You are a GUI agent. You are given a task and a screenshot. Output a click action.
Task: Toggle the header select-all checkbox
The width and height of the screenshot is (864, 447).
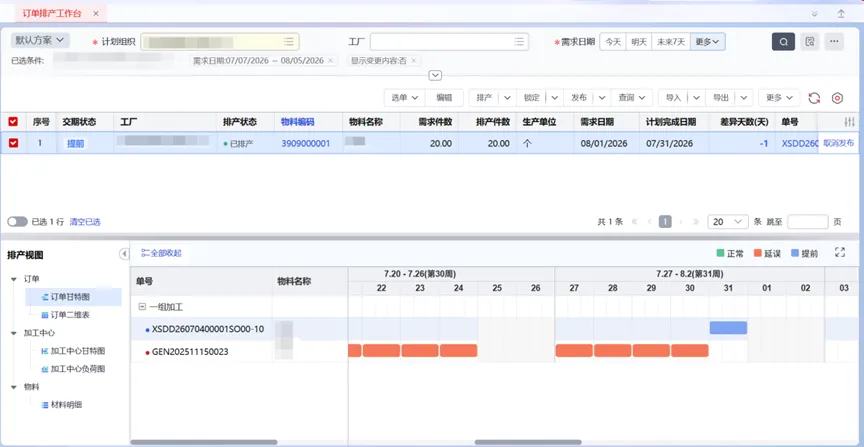[x=13, y=122]
